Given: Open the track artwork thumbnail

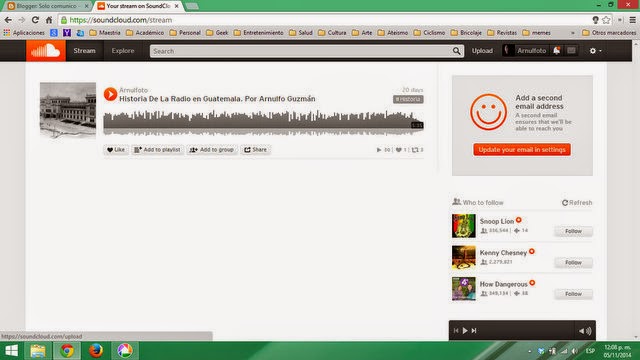Looking at the screenshot, I should pos(68,110).
